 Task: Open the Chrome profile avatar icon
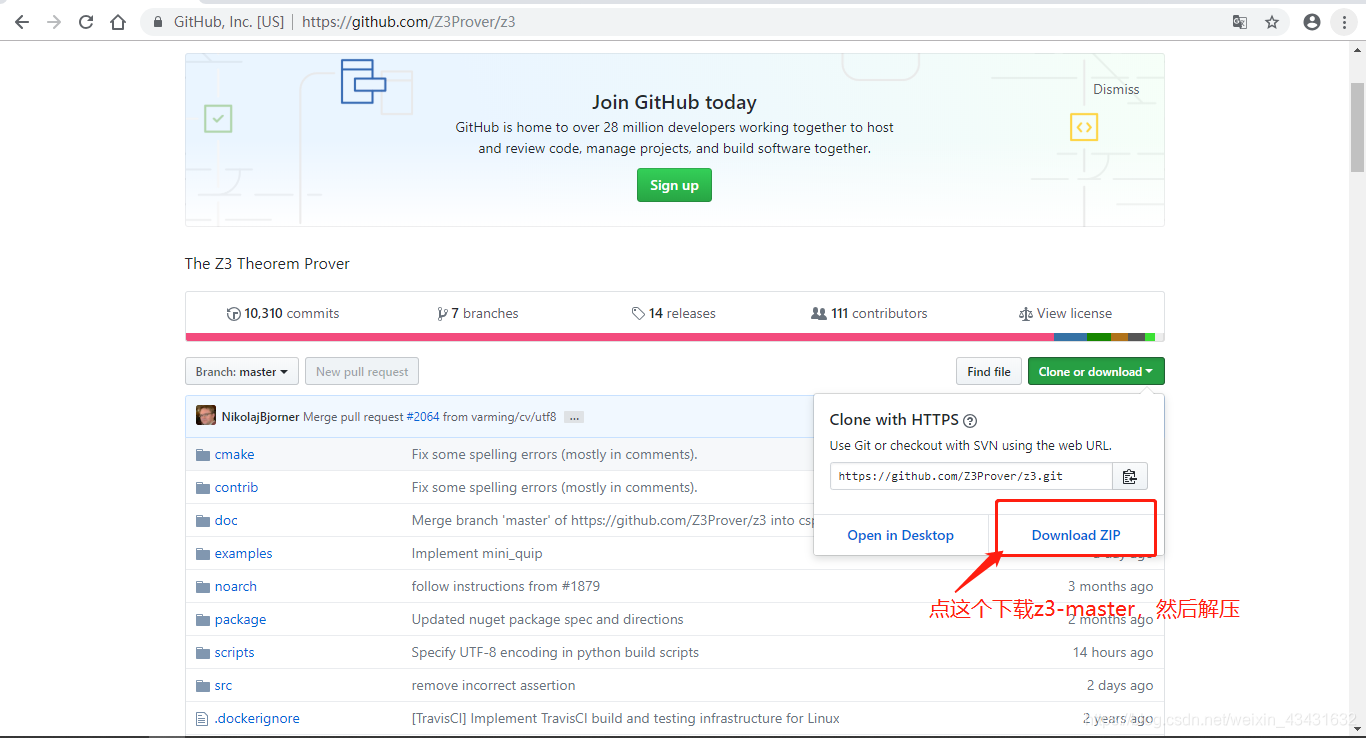(x=1312, y=22)
